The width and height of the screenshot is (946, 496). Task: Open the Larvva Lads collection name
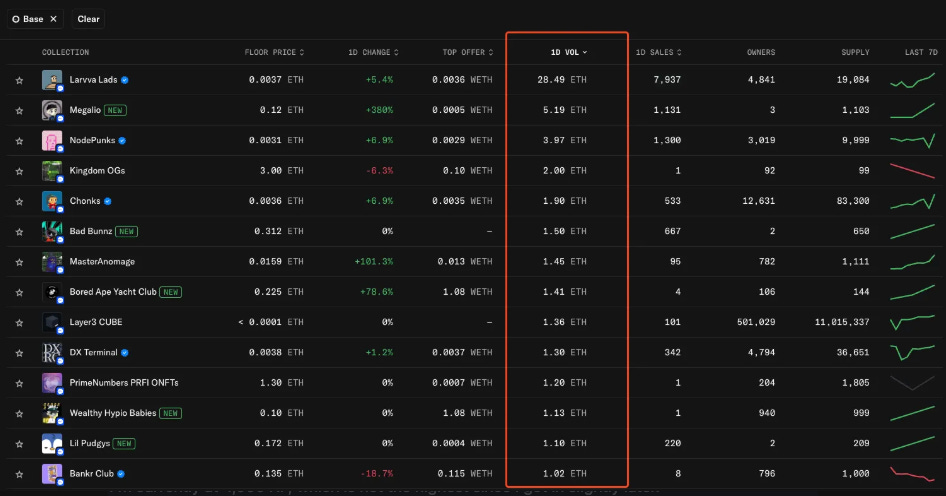click(x=93, y=80)
